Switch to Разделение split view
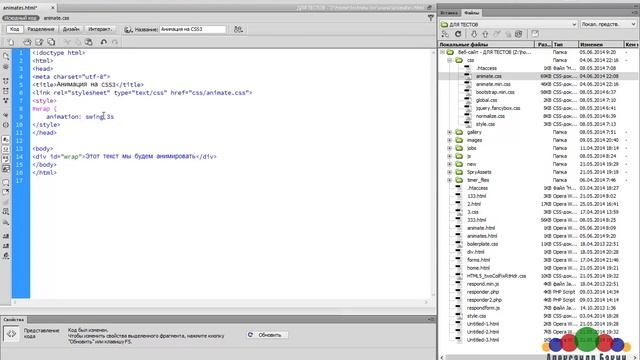The width and height of the screenshot is (640, 360). (x=41, y=29)
